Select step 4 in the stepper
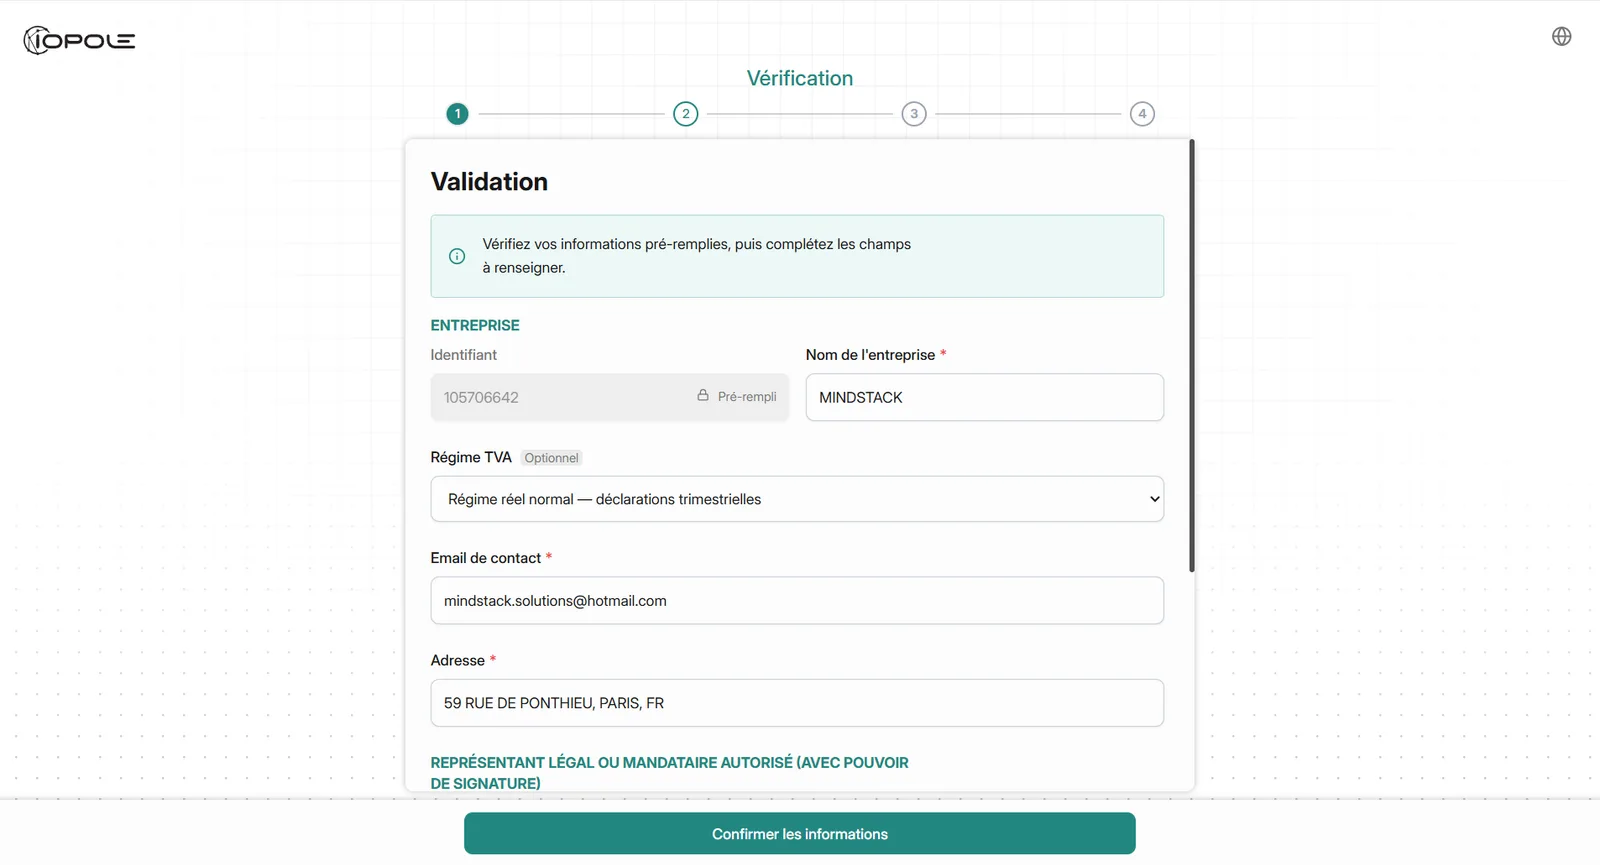This screenshot has height=865, width=1600. pyautogui.click(x=1142, y=114)
